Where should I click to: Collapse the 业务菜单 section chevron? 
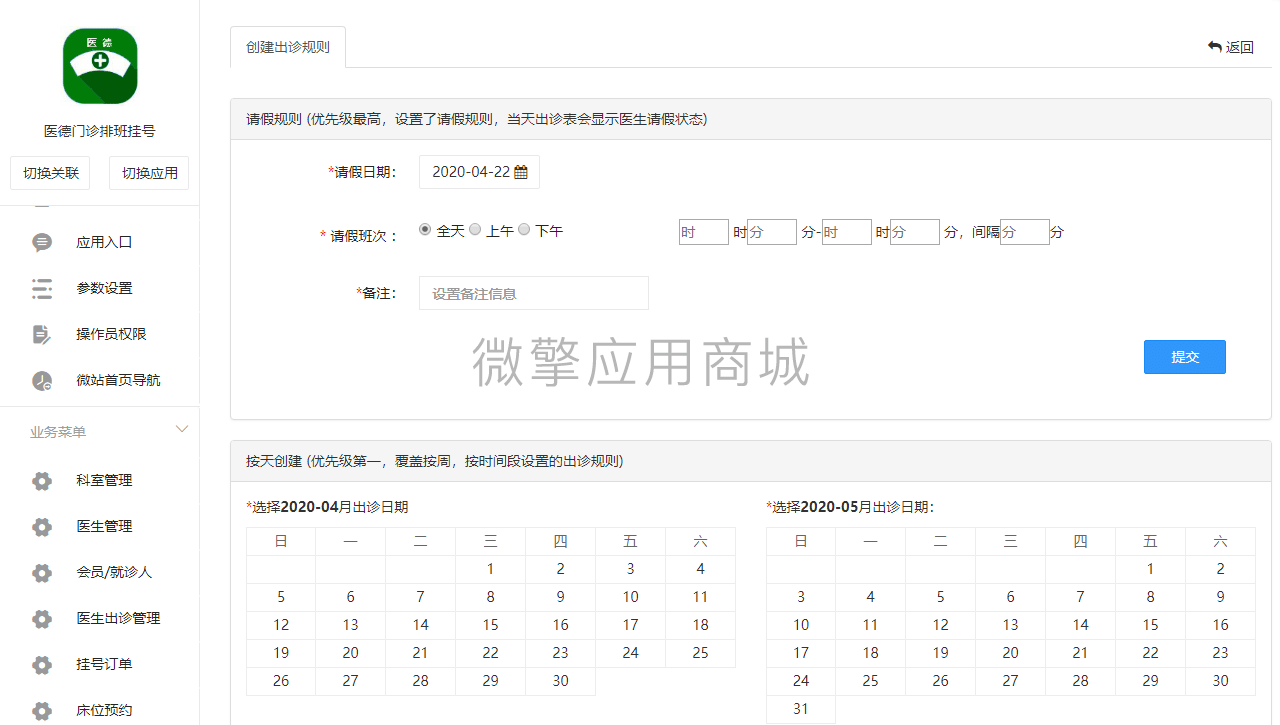click(182, 429)
